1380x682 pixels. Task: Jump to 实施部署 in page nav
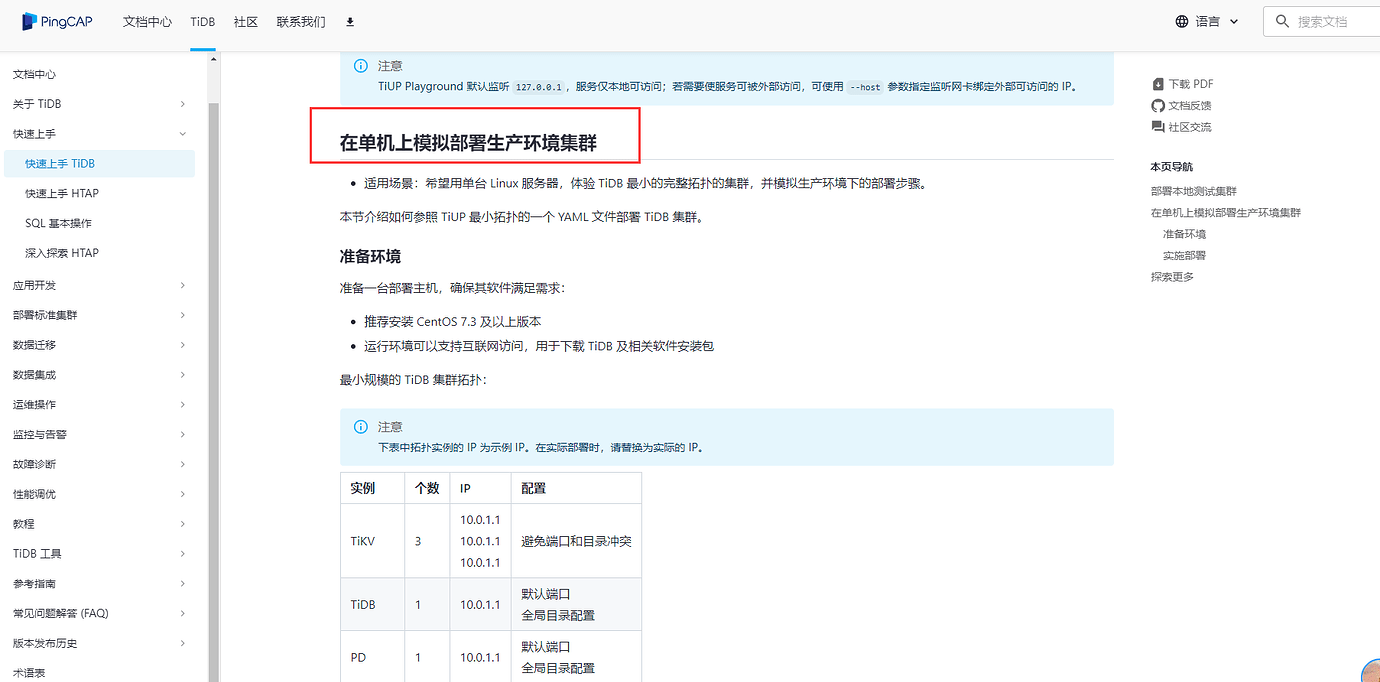point(1184,255)
